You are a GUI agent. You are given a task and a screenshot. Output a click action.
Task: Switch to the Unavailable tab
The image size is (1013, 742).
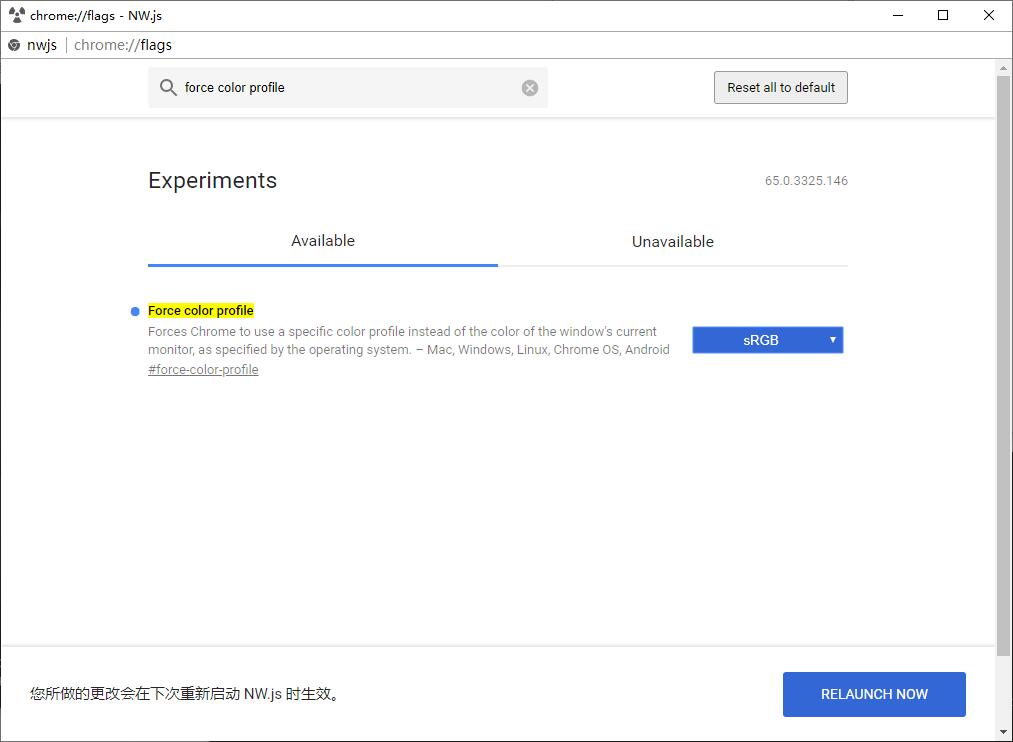(673, 242)
